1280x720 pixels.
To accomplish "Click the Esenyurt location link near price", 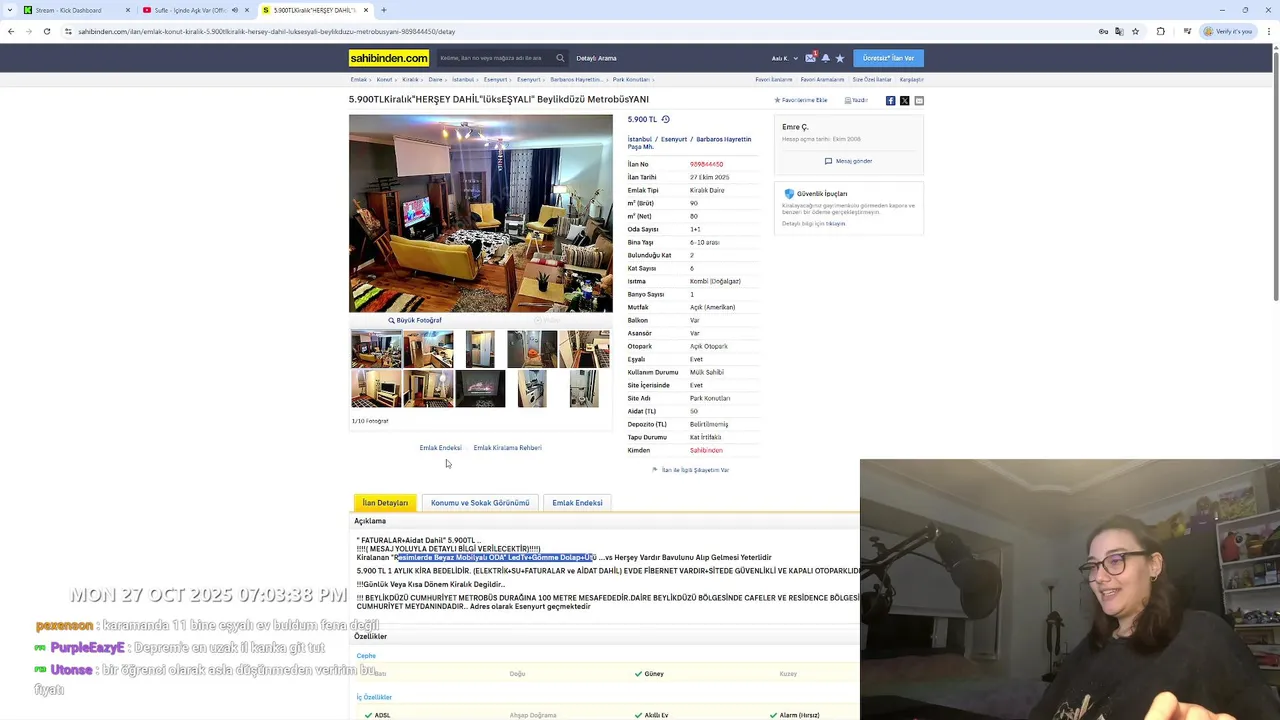I will [x=674, y=140].
